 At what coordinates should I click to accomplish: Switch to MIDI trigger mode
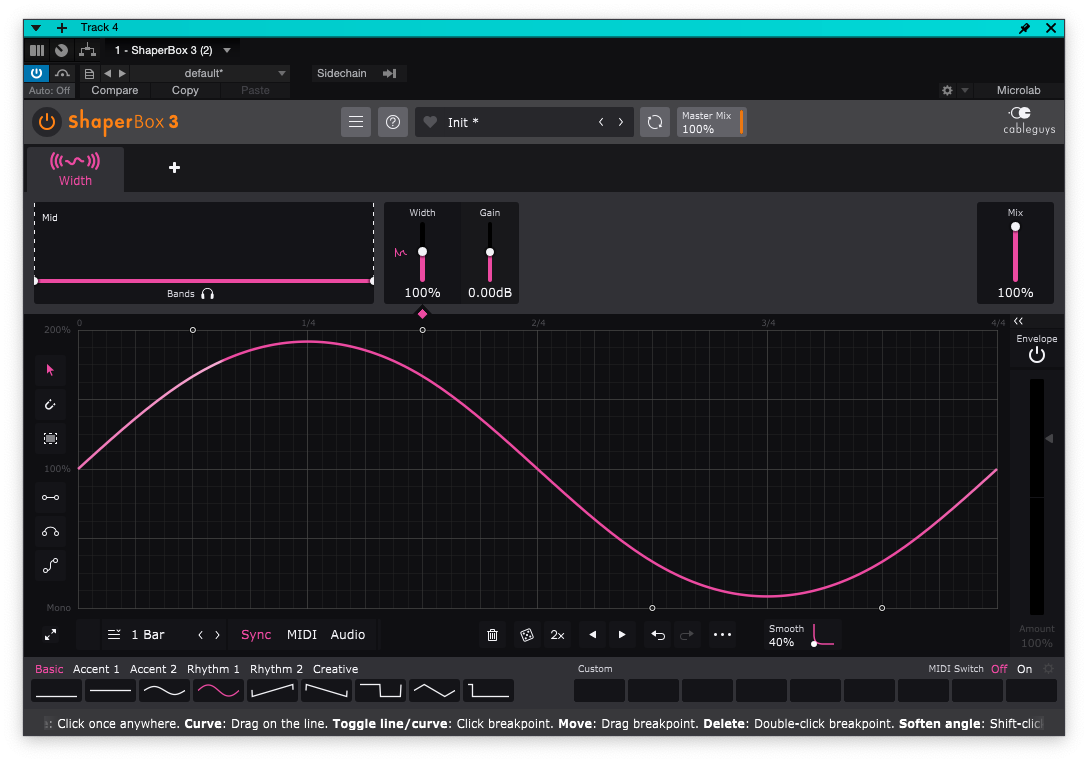tap(302, 635)
